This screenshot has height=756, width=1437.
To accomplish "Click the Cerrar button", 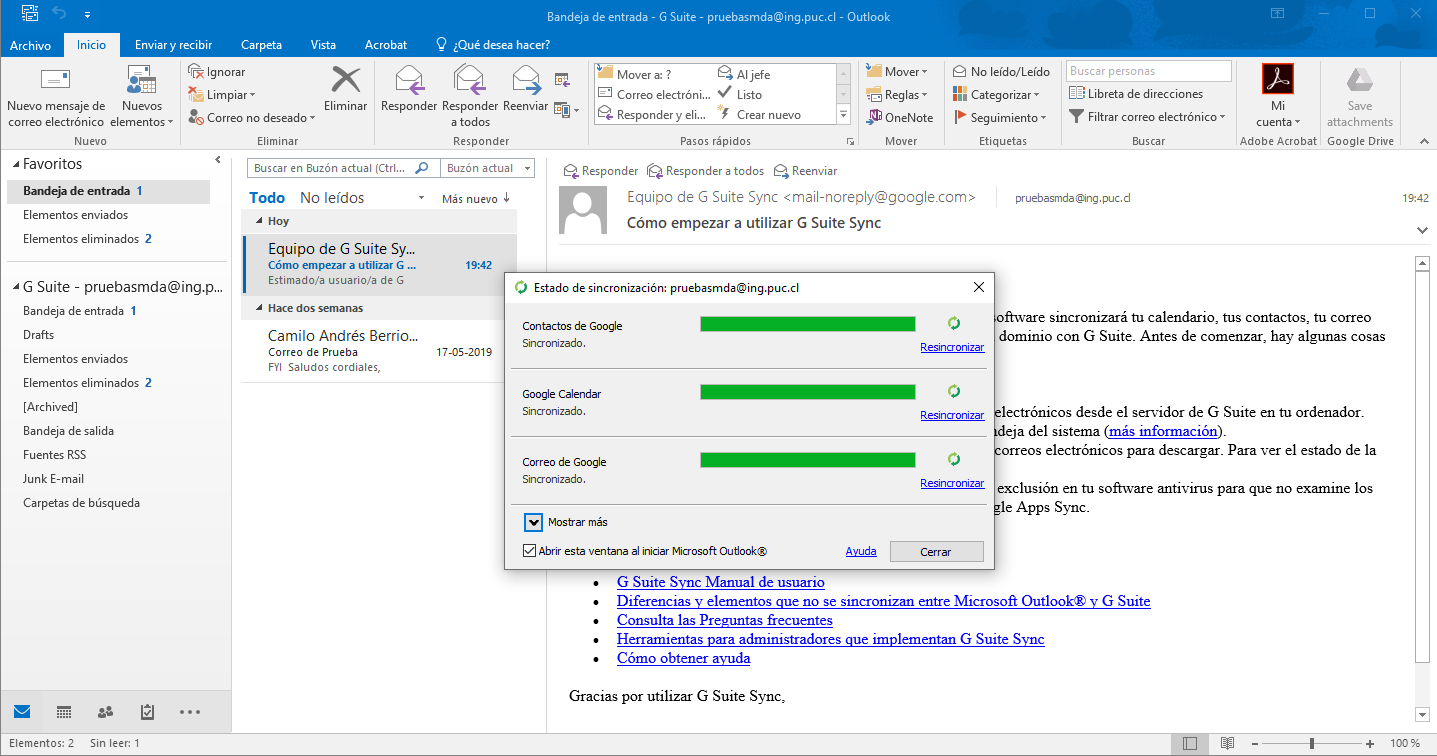I will [x=936, y=551].
